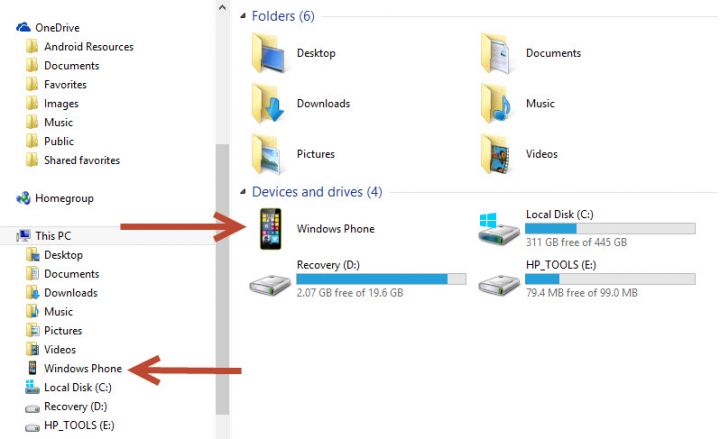Click the navigation pane scrollbar thumb

click(222, 279)
